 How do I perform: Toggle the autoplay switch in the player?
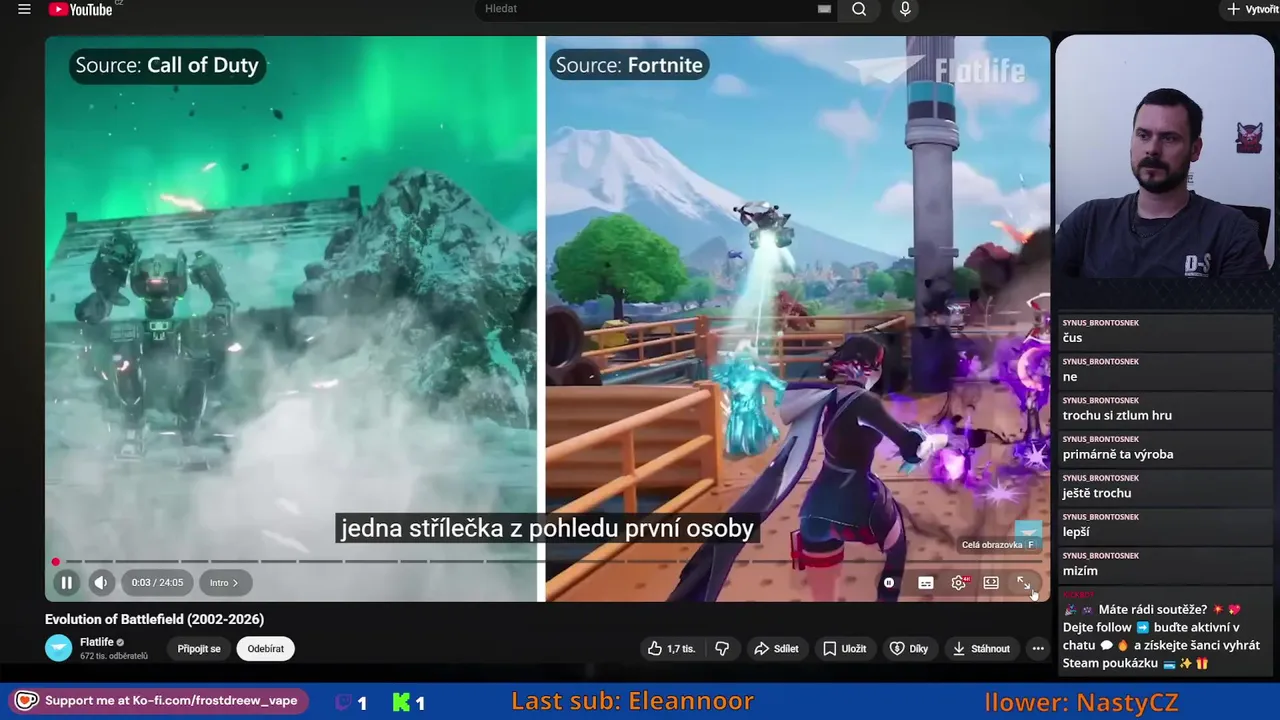point(889,583)
